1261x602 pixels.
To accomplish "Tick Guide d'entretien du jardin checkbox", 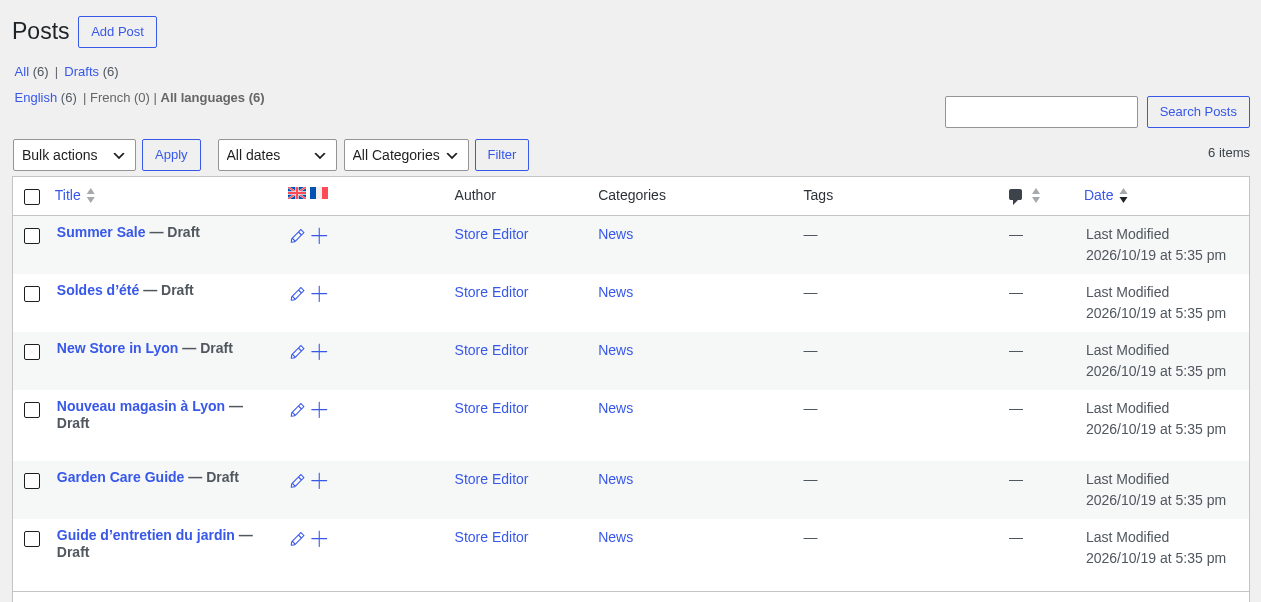I will click(x=32, y=539).
